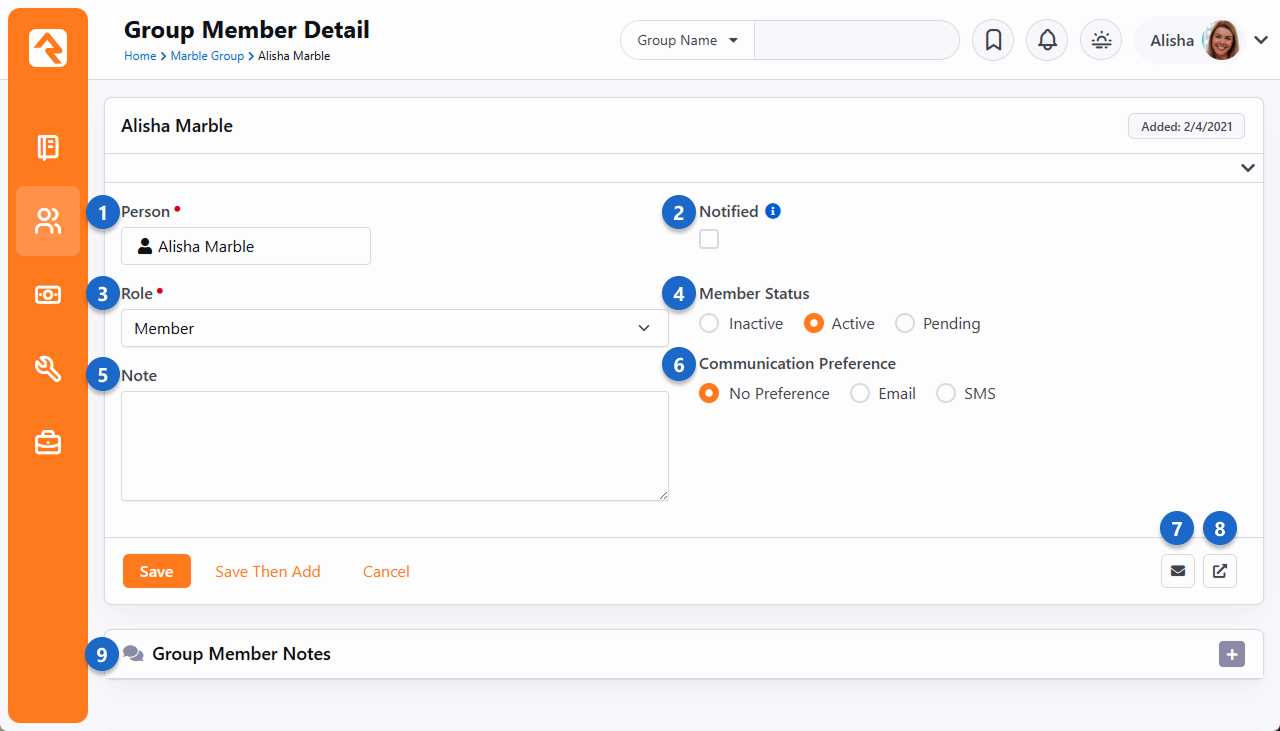Expand the chevron below the Added date
This screenshot has width=1280, height=731.
(x=1247, y=168)
